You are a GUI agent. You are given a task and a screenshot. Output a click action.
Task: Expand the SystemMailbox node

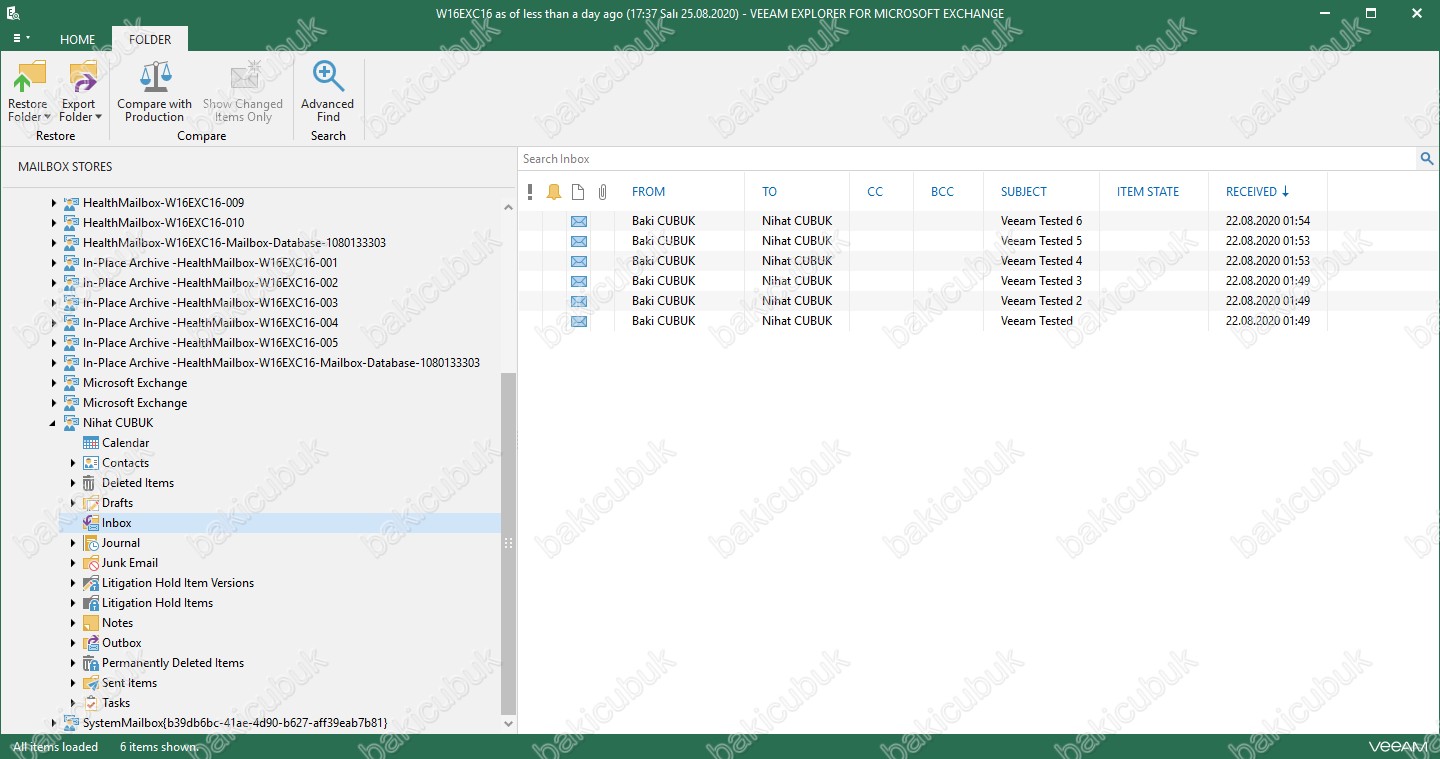pos(54,723)
